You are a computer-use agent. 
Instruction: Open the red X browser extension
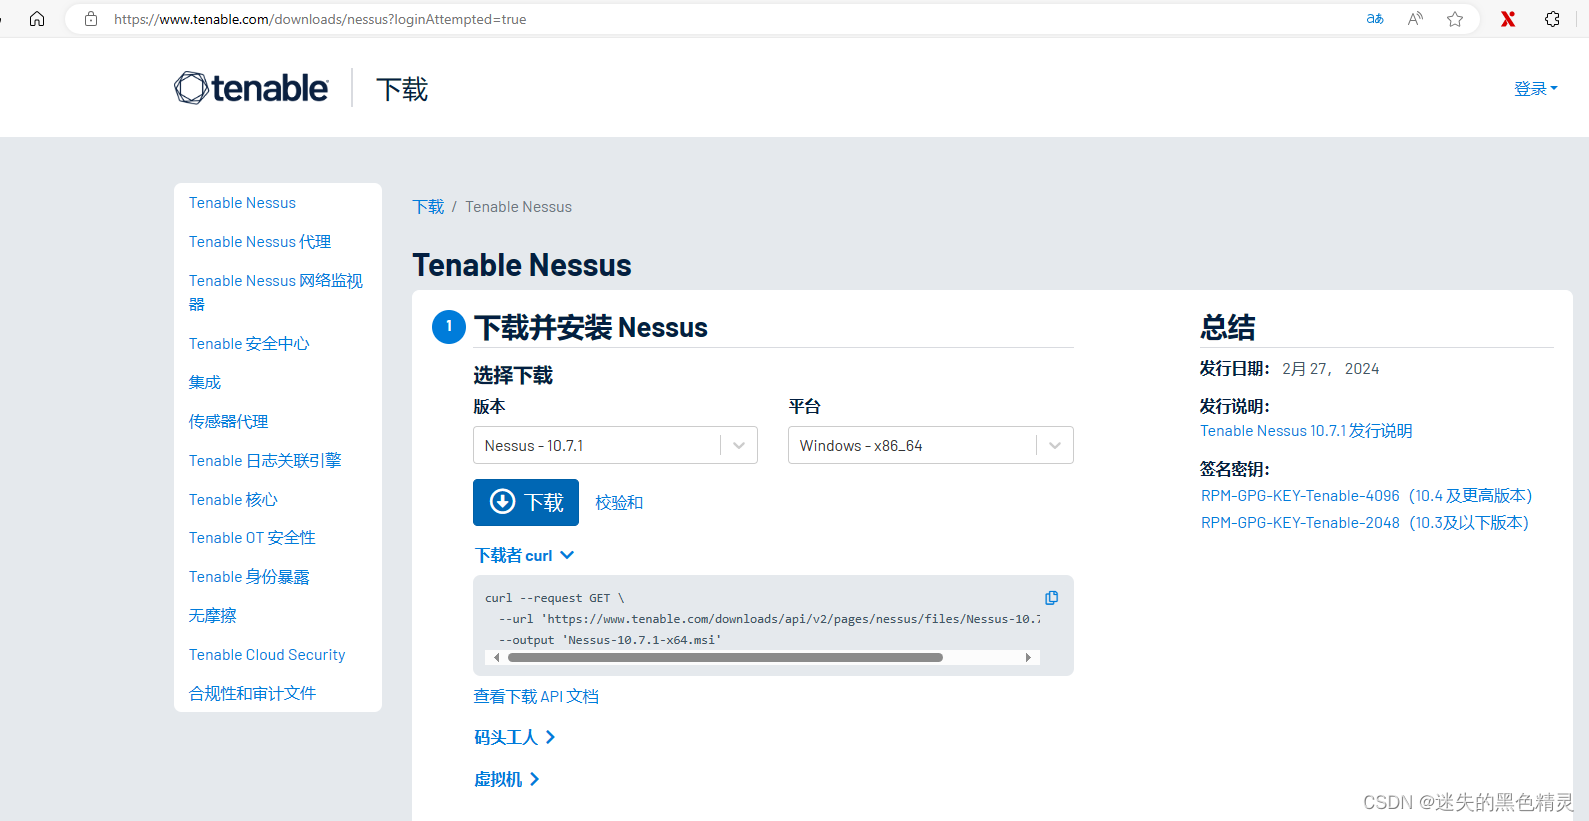point(1508,19)
